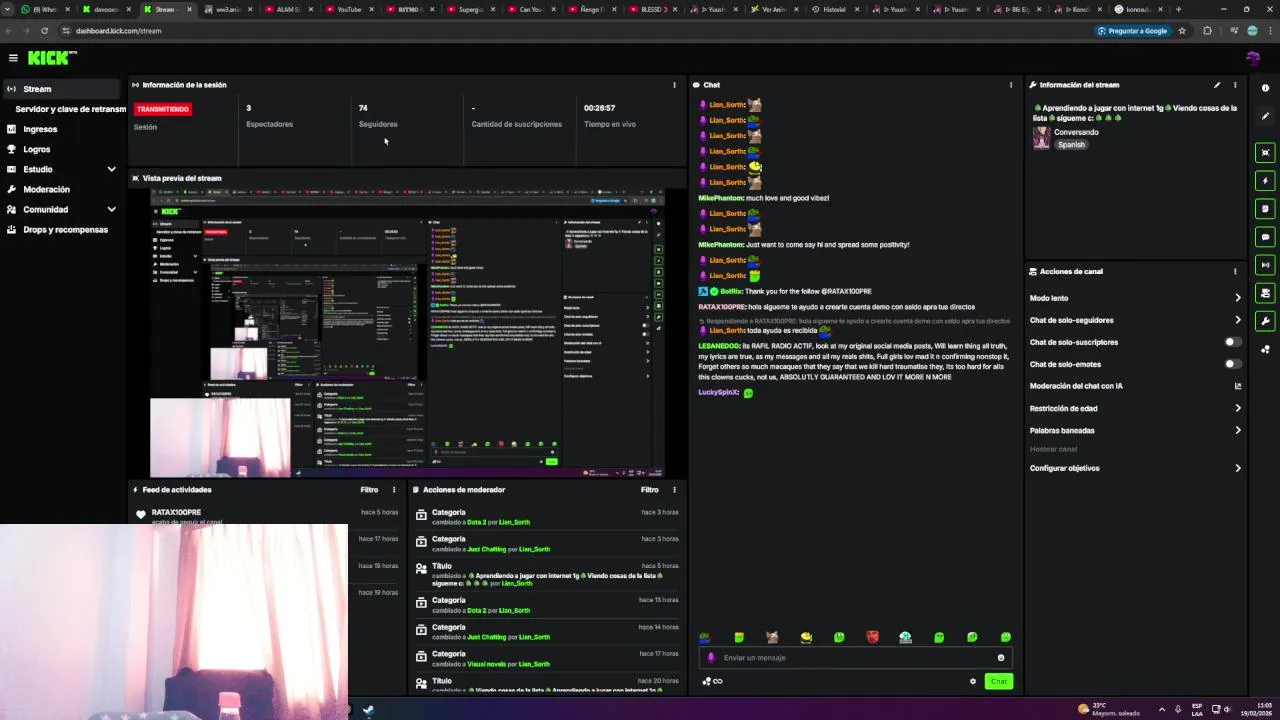Click the purple identity badge in message box
This screenshot has height=720, width=1280.
711,658
